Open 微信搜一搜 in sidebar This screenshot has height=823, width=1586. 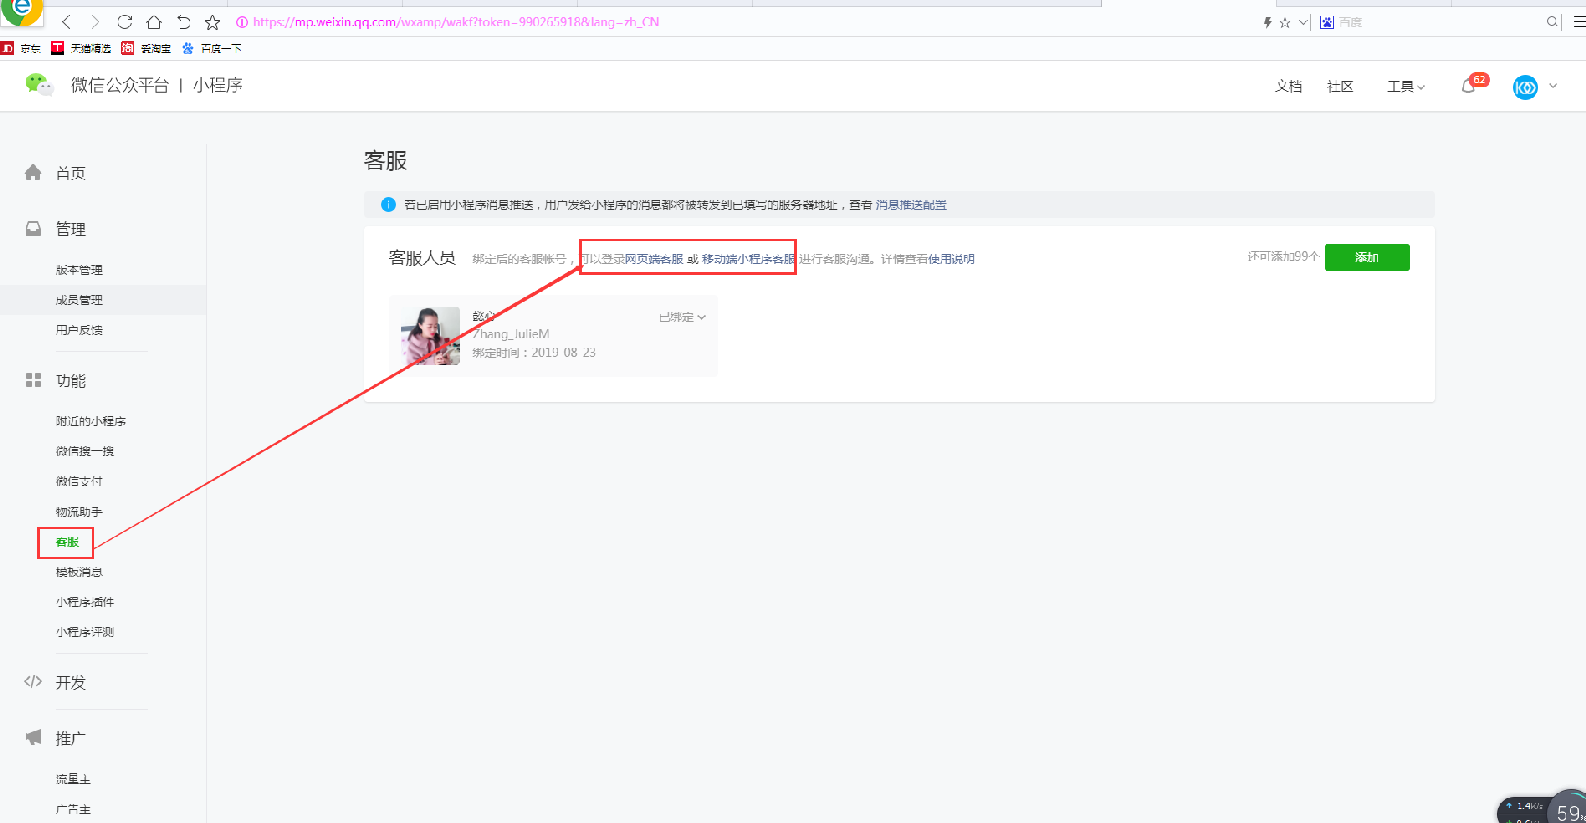click(85, 451)
